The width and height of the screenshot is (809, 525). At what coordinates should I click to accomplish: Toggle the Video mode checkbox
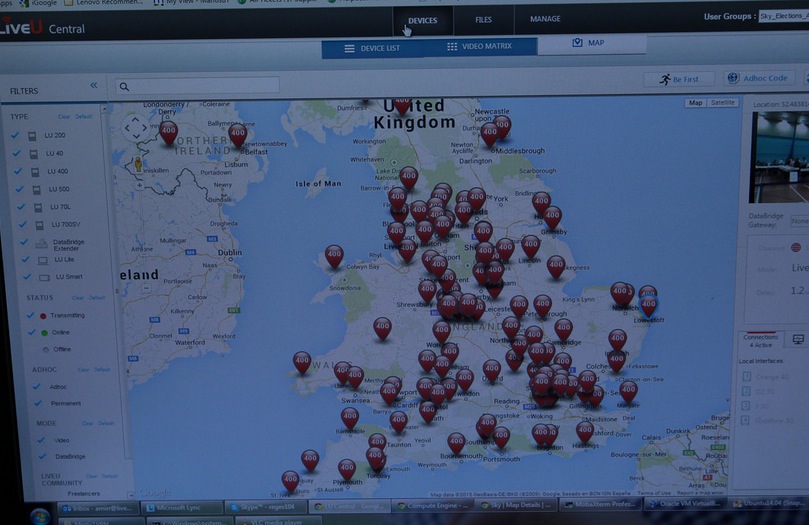point(41,440)
